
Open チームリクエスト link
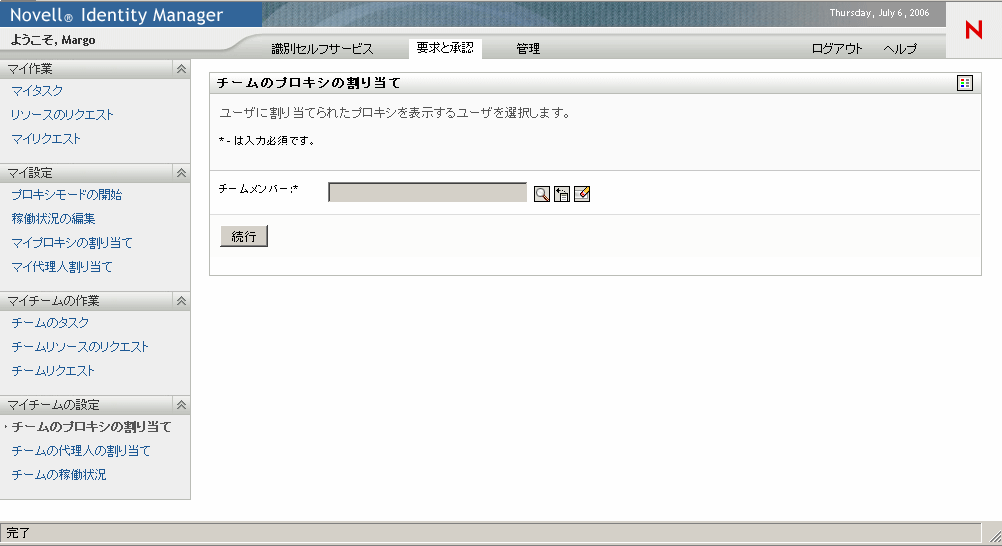pos(53,371)
